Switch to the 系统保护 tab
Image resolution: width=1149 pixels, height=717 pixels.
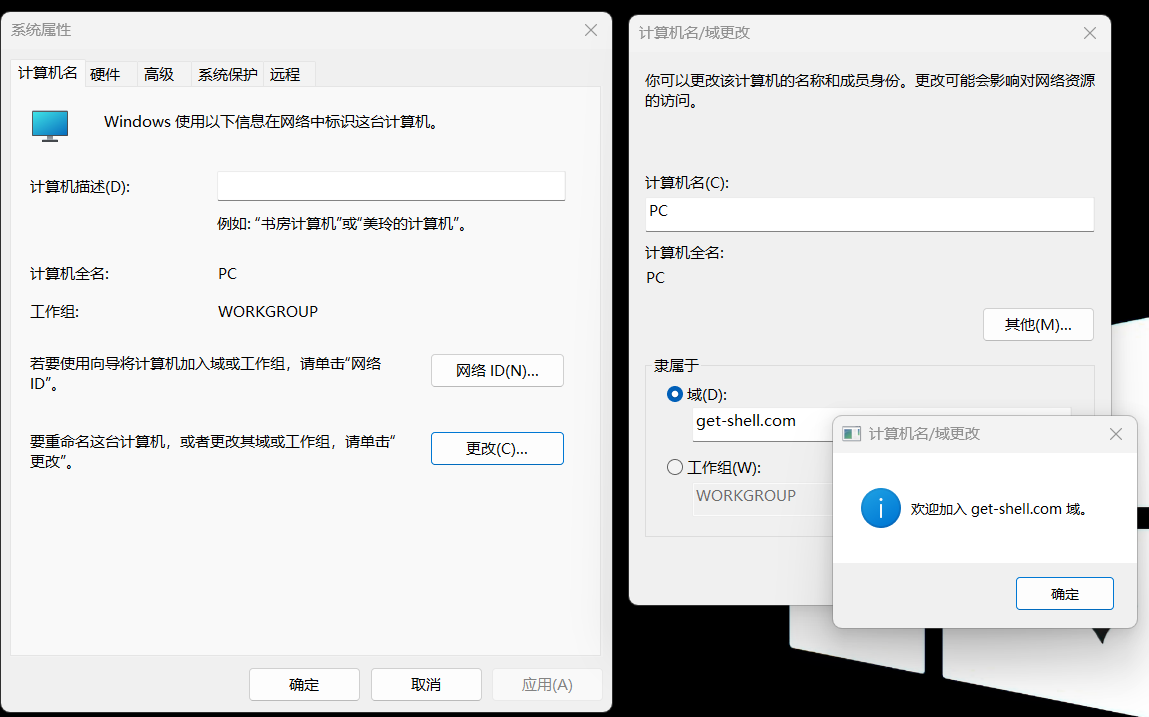click(x=227, y=74)
